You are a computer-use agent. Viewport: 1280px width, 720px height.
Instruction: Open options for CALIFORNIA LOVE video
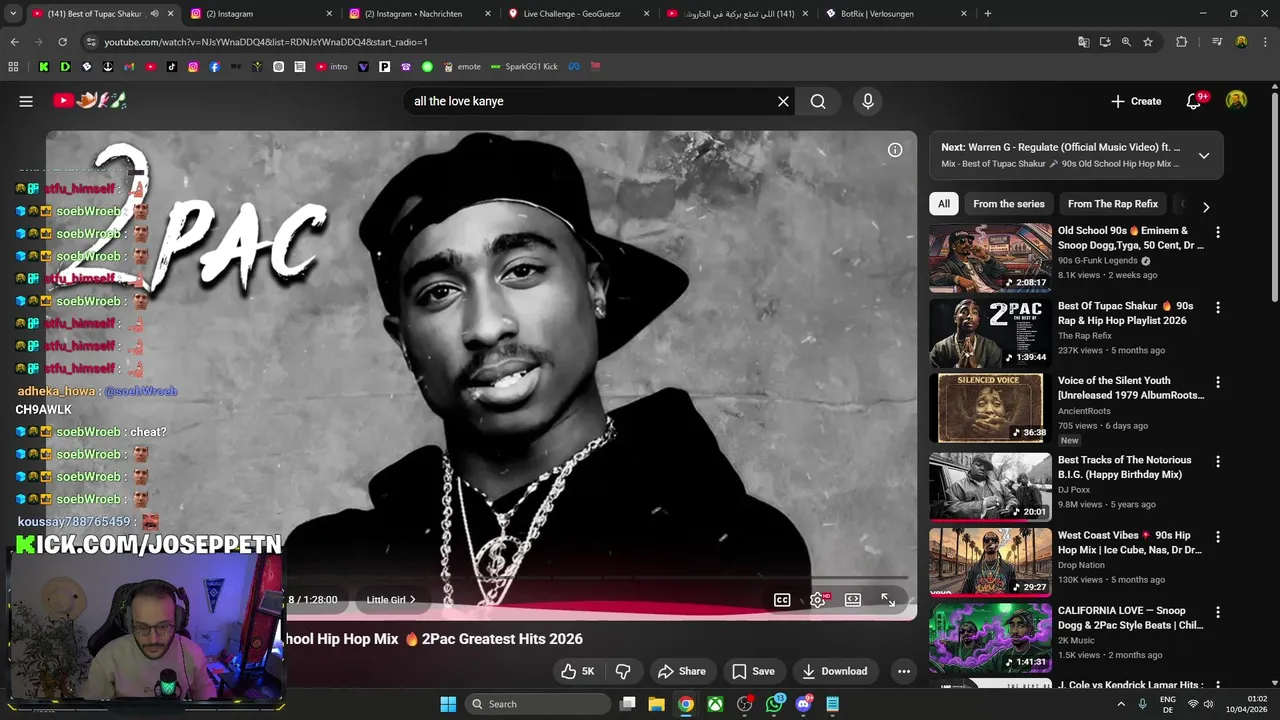pyautogui.click(x=1217, y=612)
